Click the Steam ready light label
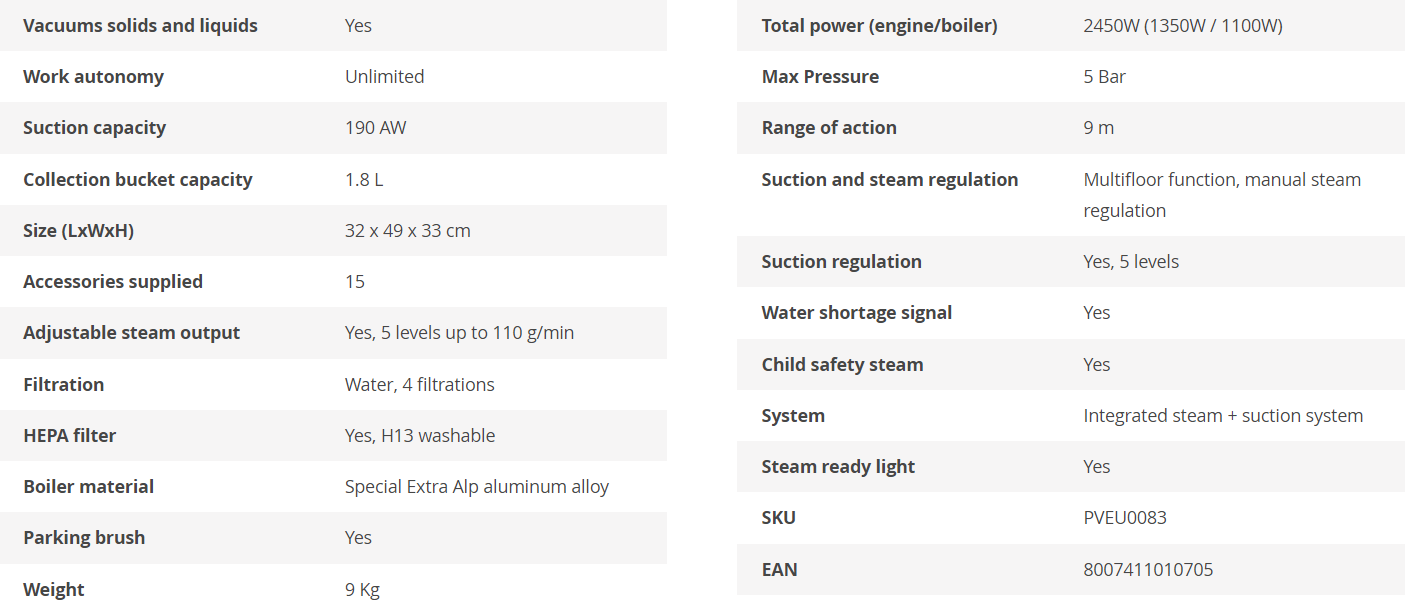Viewport: 1405px width, 607px height. coord(838,467)
